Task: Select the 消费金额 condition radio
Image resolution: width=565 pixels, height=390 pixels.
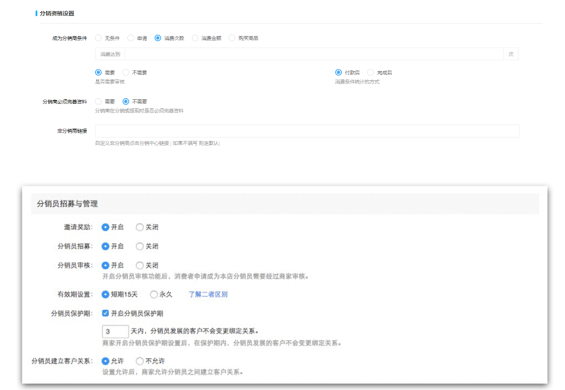Action: coord(195,38)
